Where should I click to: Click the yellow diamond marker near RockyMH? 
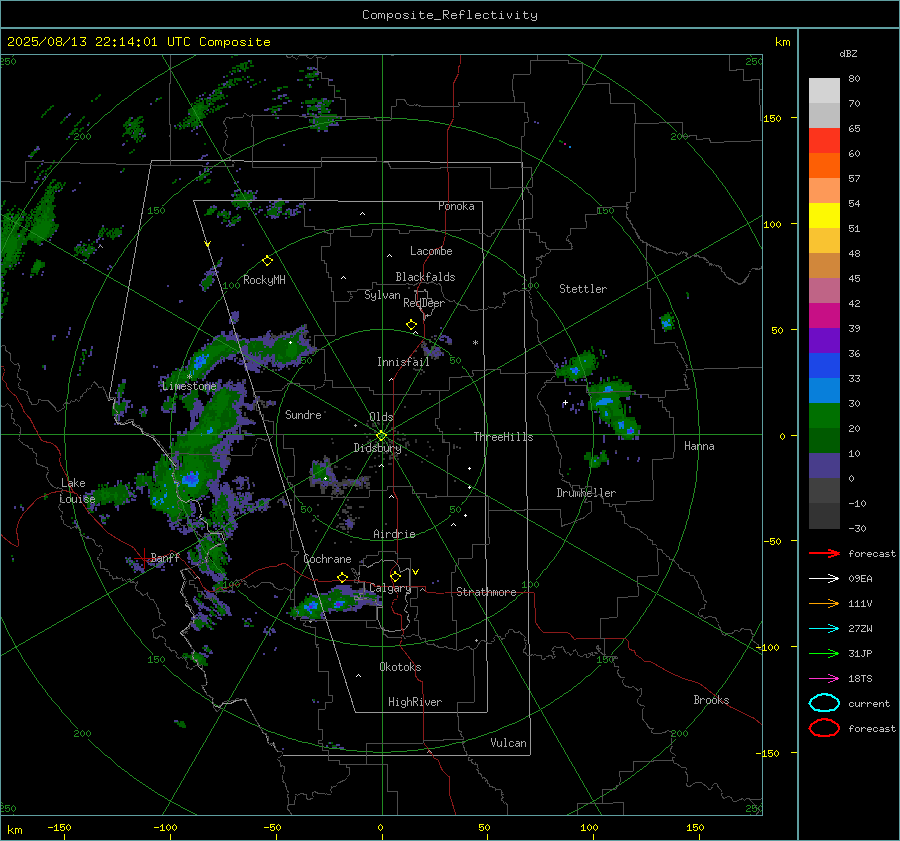pyautogui.click(x=267, y=261)
